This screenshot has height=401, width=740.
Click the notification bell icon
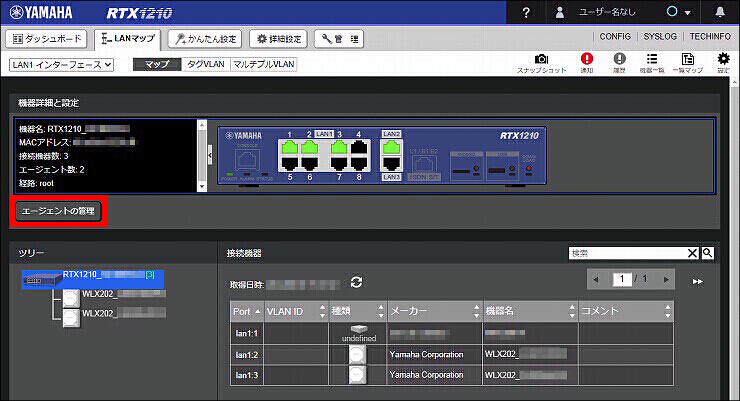pos(720,12)
